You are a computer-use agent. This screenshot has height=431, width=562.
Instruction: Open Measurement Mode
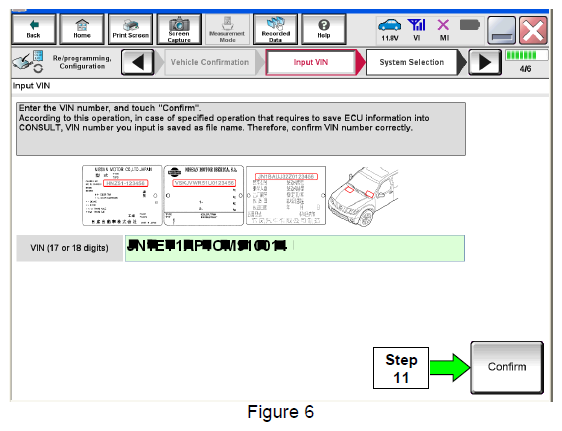pos(227,29)
